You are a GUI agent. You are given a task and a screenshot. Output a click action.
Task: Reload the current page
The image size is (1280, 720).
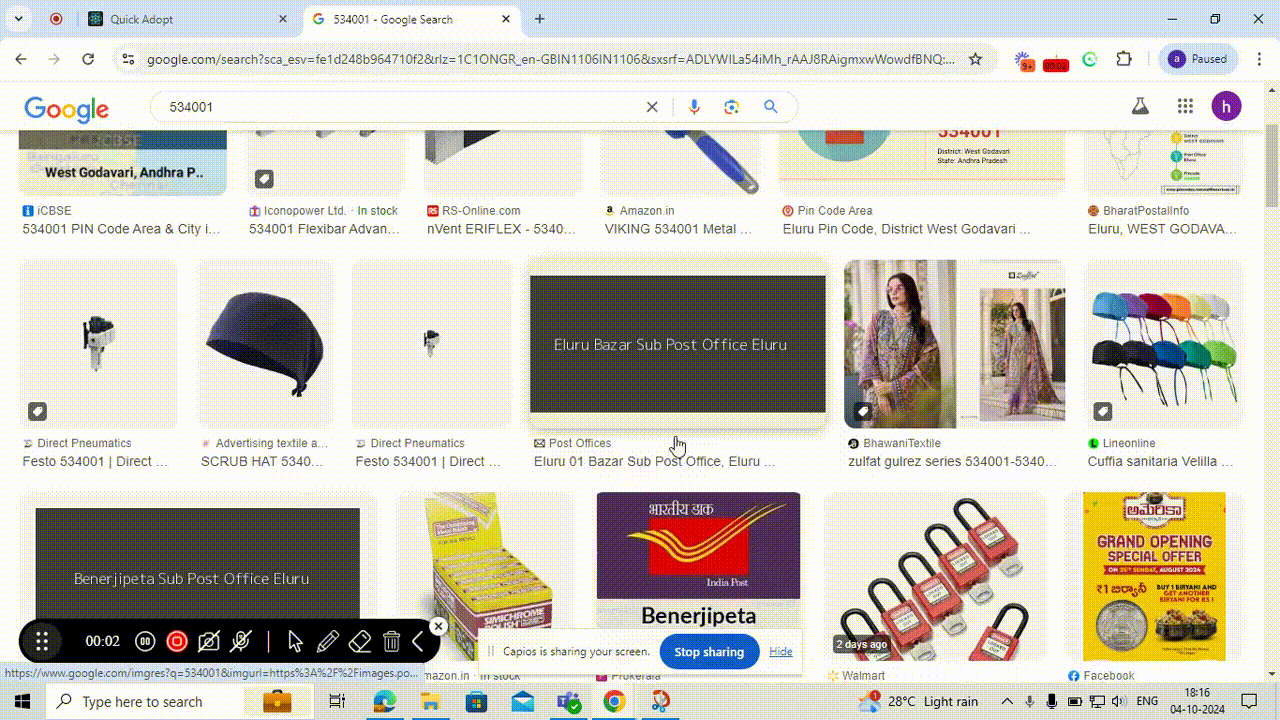88,59
